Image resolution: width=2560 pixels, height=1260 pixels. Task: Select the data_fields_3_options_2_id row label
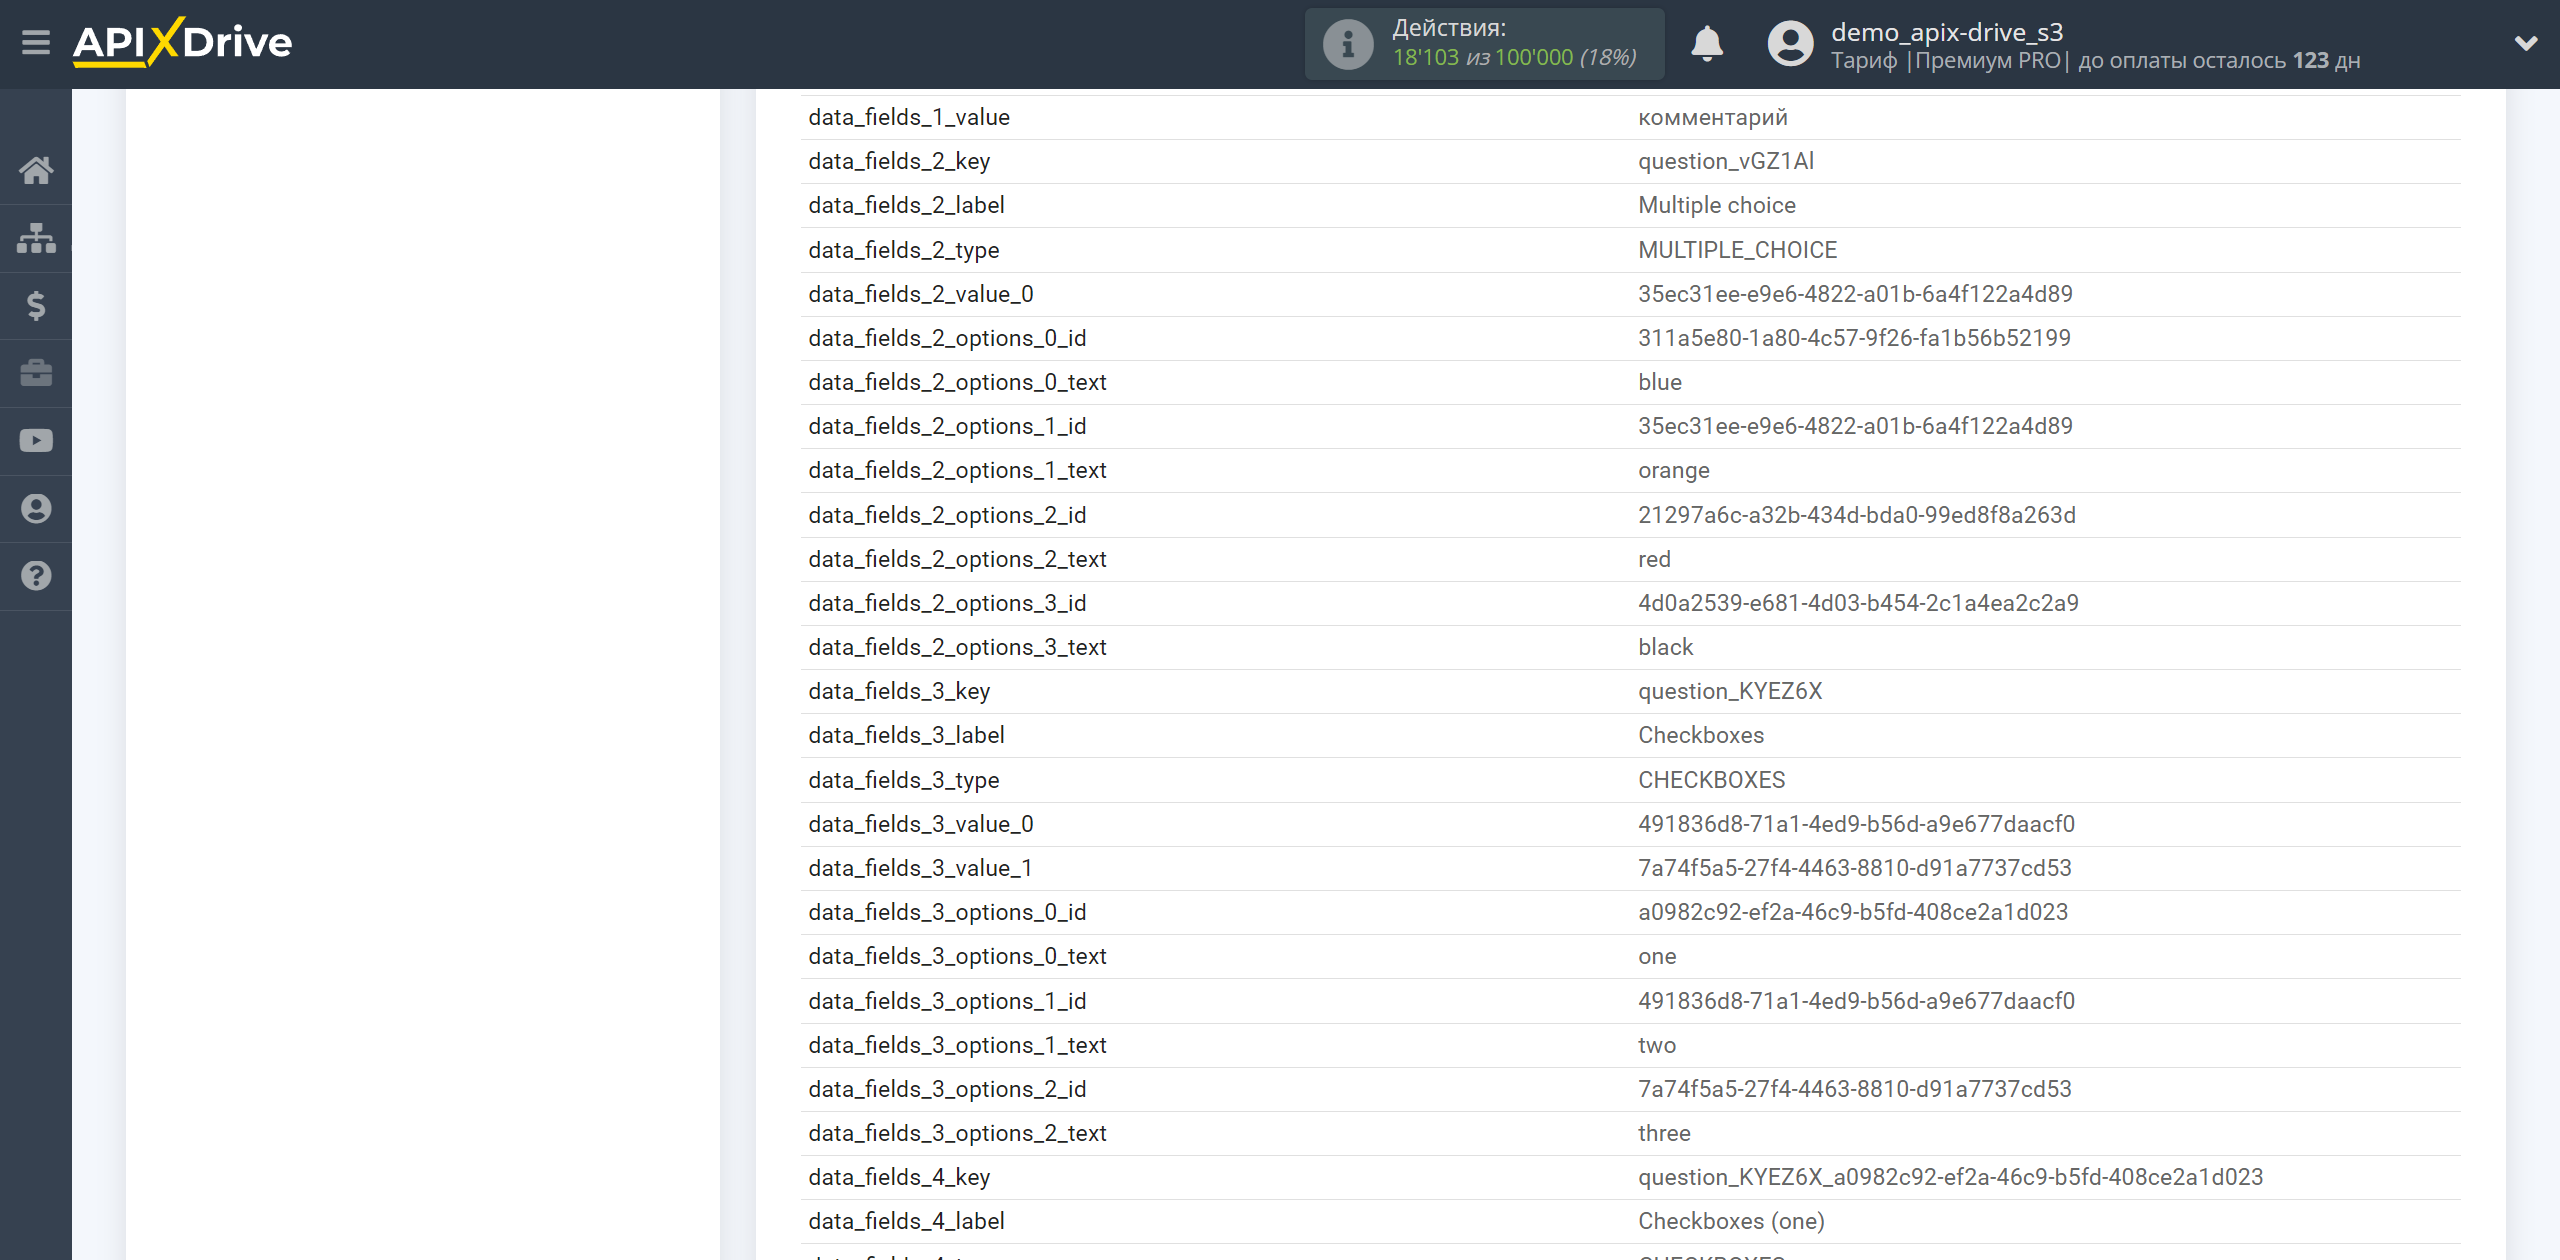point(947,1089)
